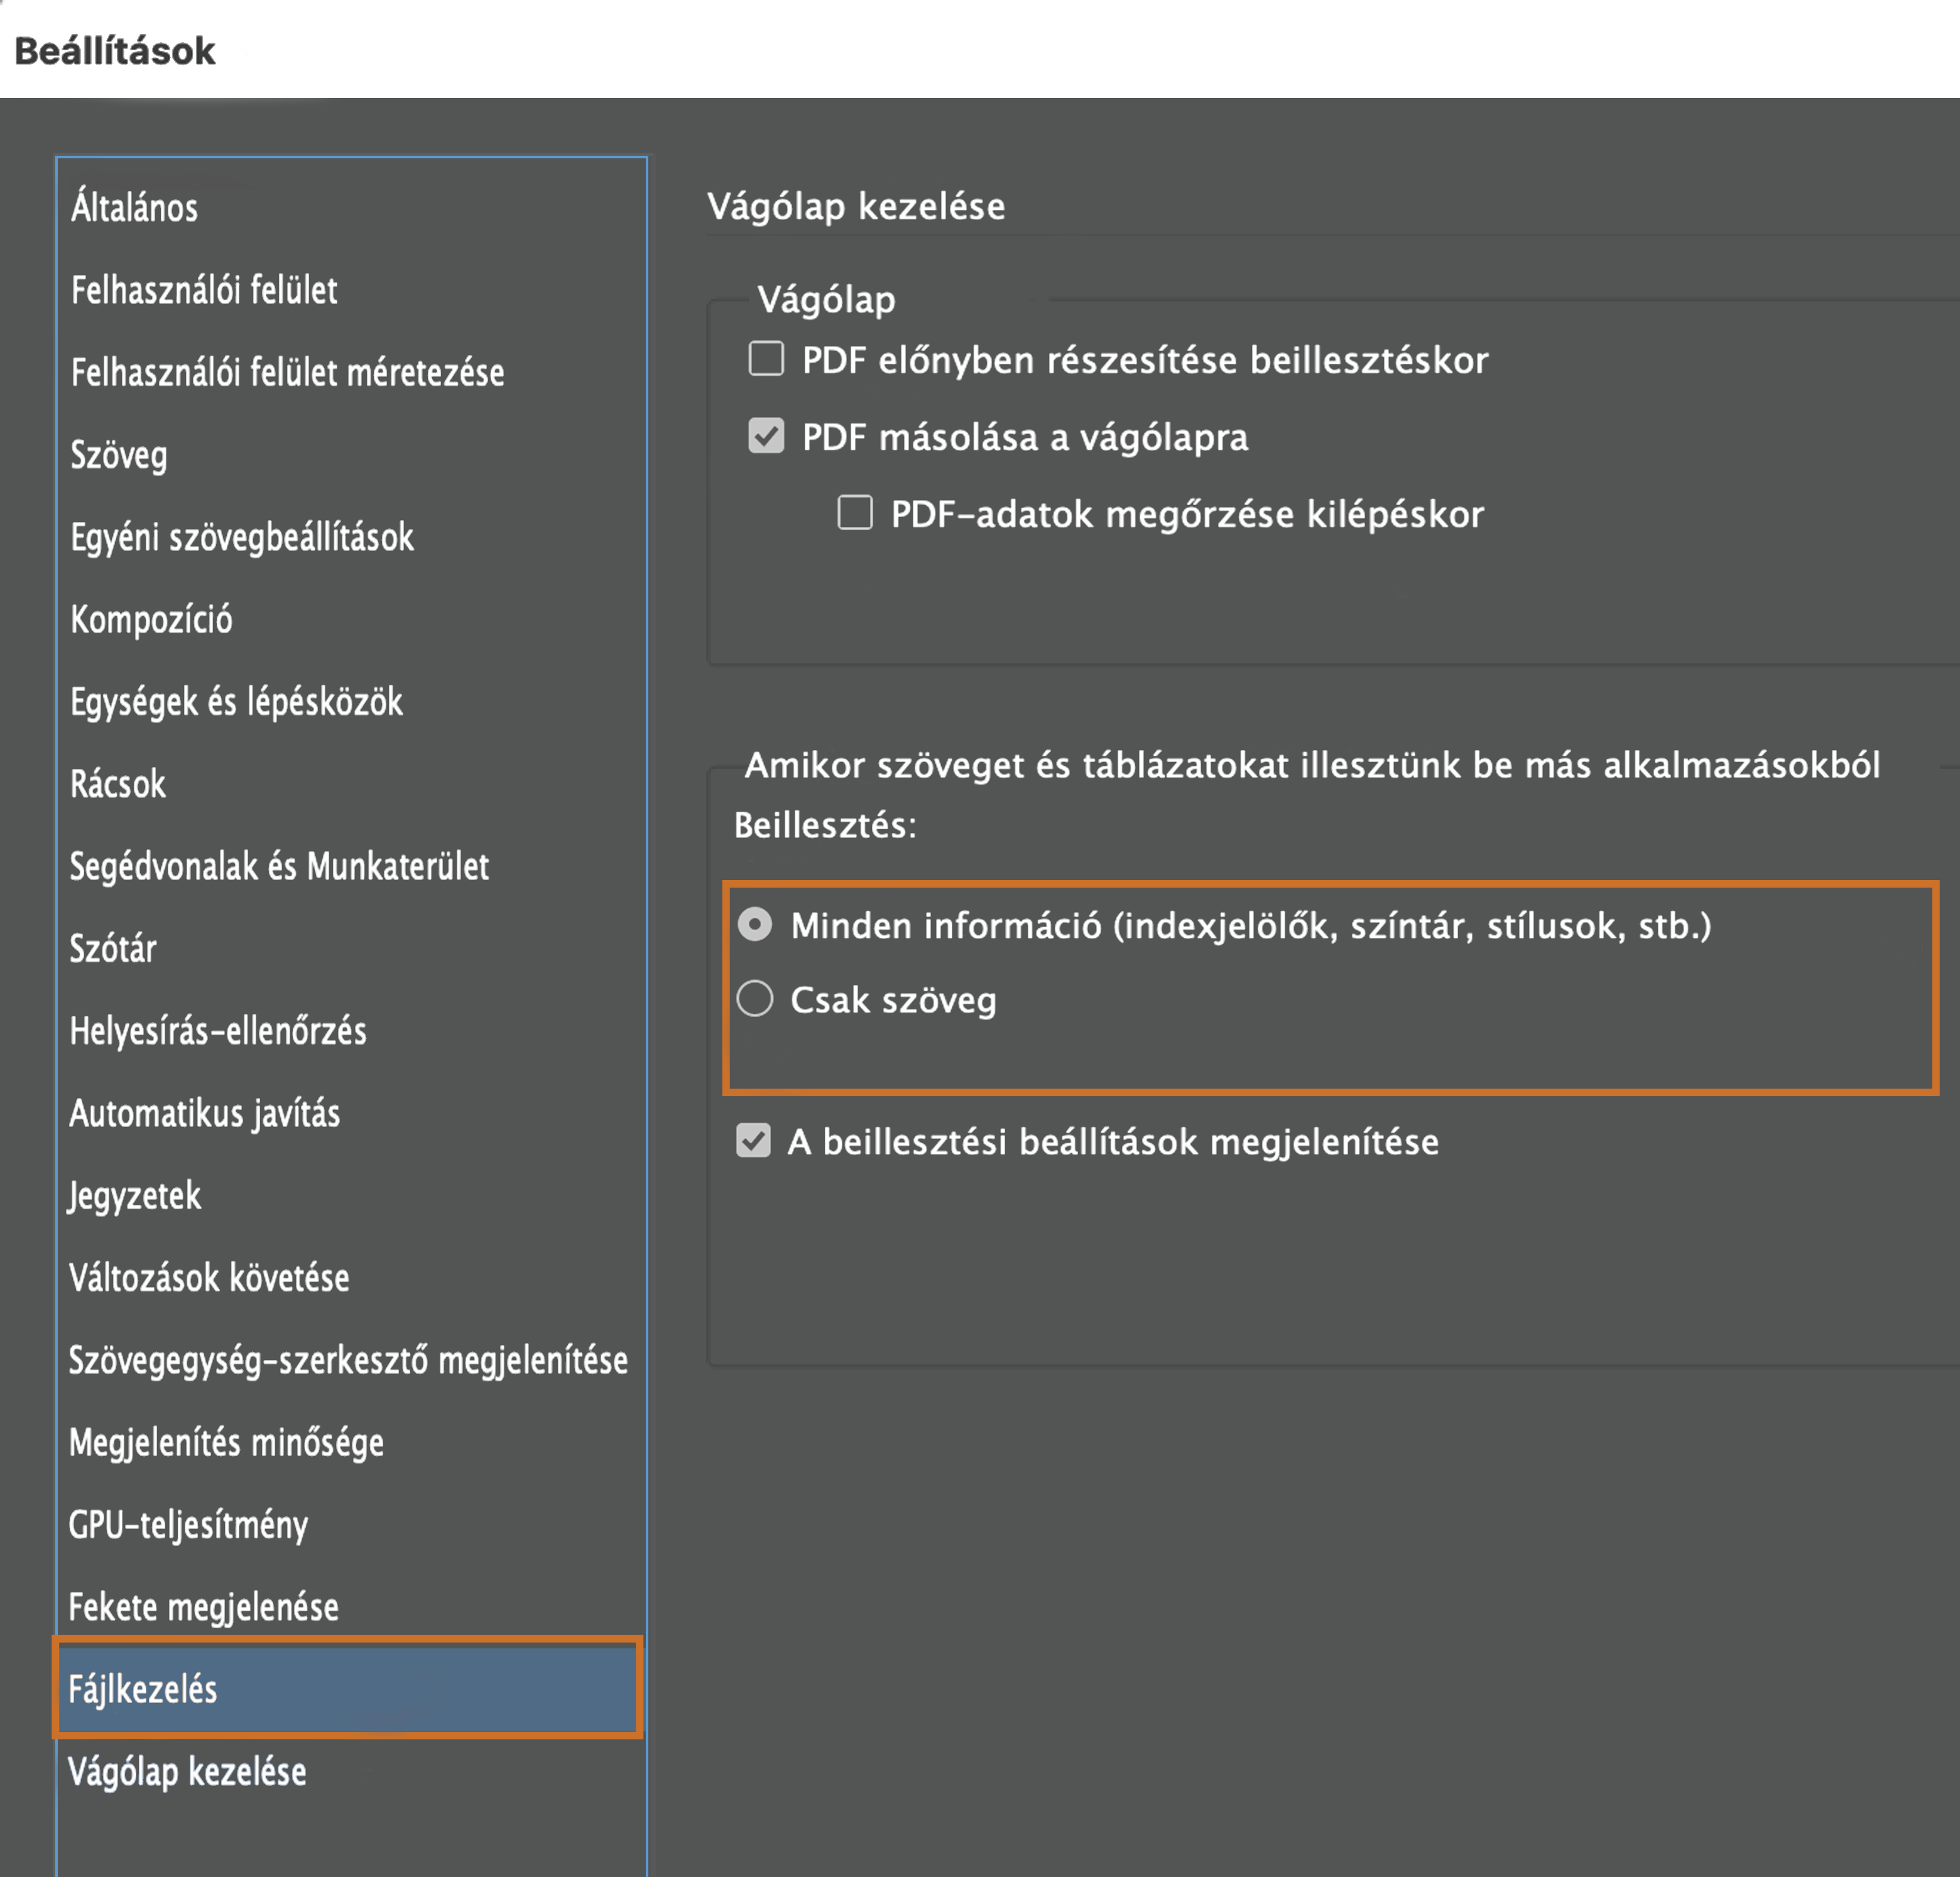Select the Csak szöveg paste option
Image resolution: width=1960 pixels, height=1877 pixels.
tap(755, 998)
